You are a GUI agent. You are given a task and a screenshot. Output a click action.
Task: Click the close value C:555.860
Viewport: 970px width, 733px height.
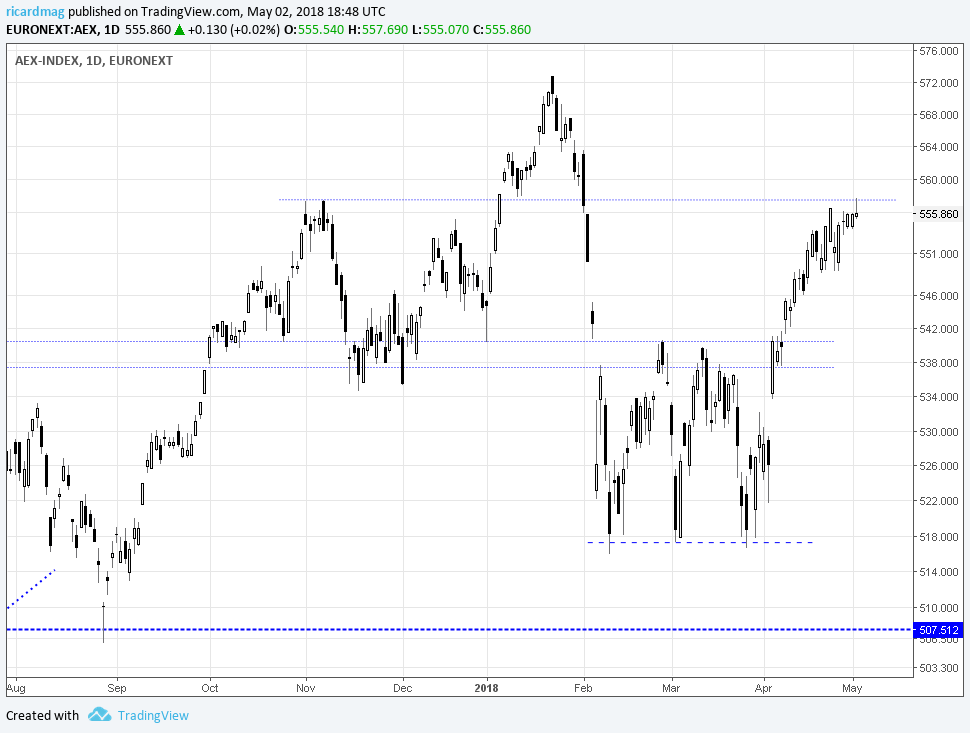tap(502, 30)
